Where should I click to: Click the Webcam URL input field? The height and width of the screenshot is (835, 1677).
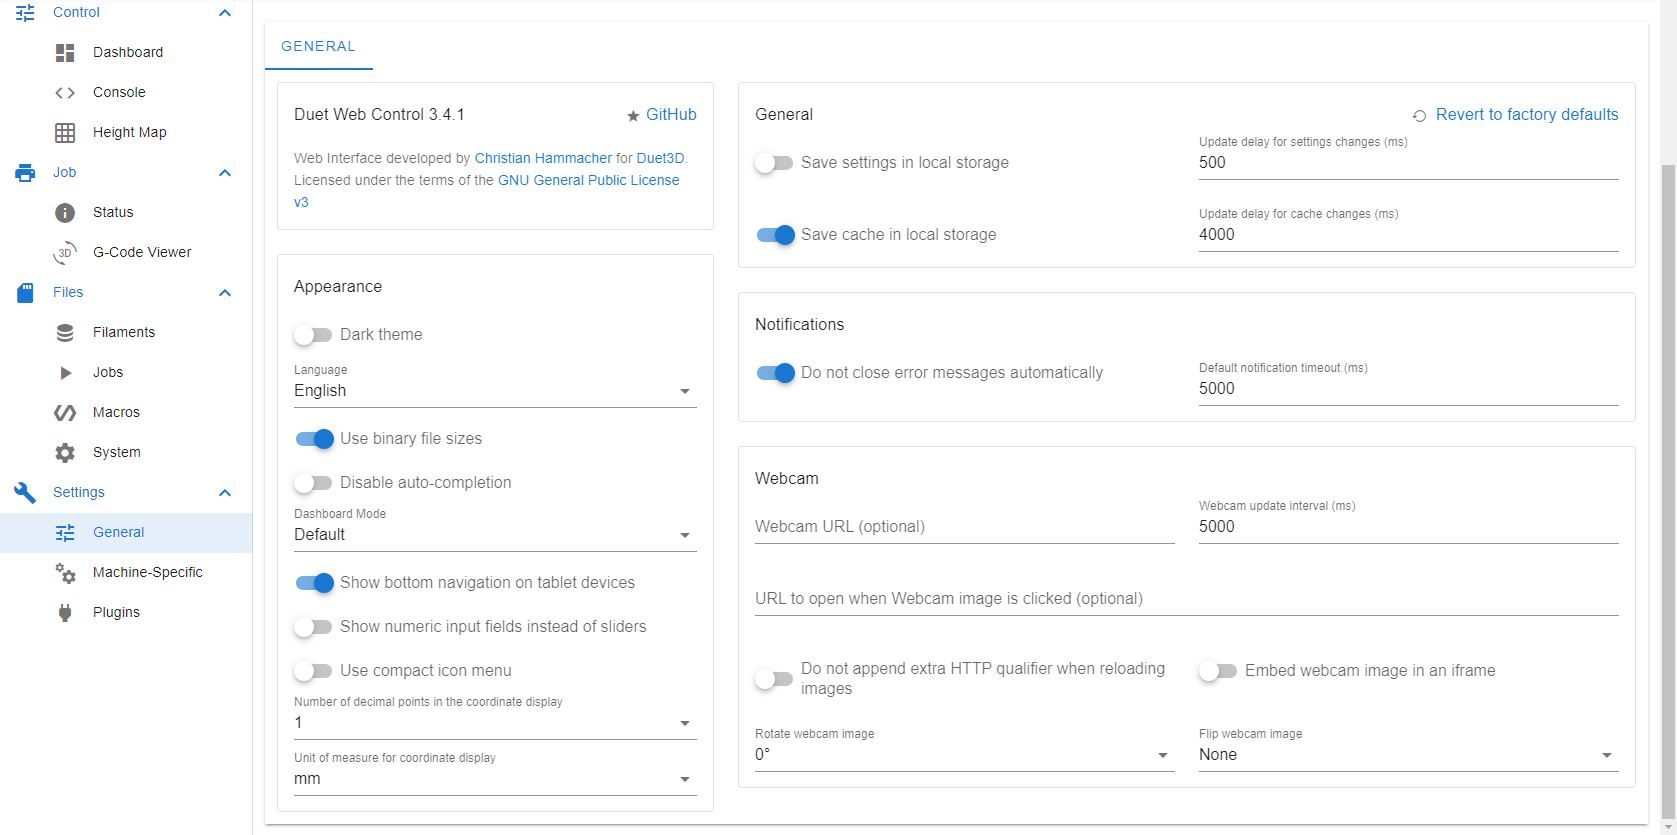pyautogui.click(x=964, y=526)
